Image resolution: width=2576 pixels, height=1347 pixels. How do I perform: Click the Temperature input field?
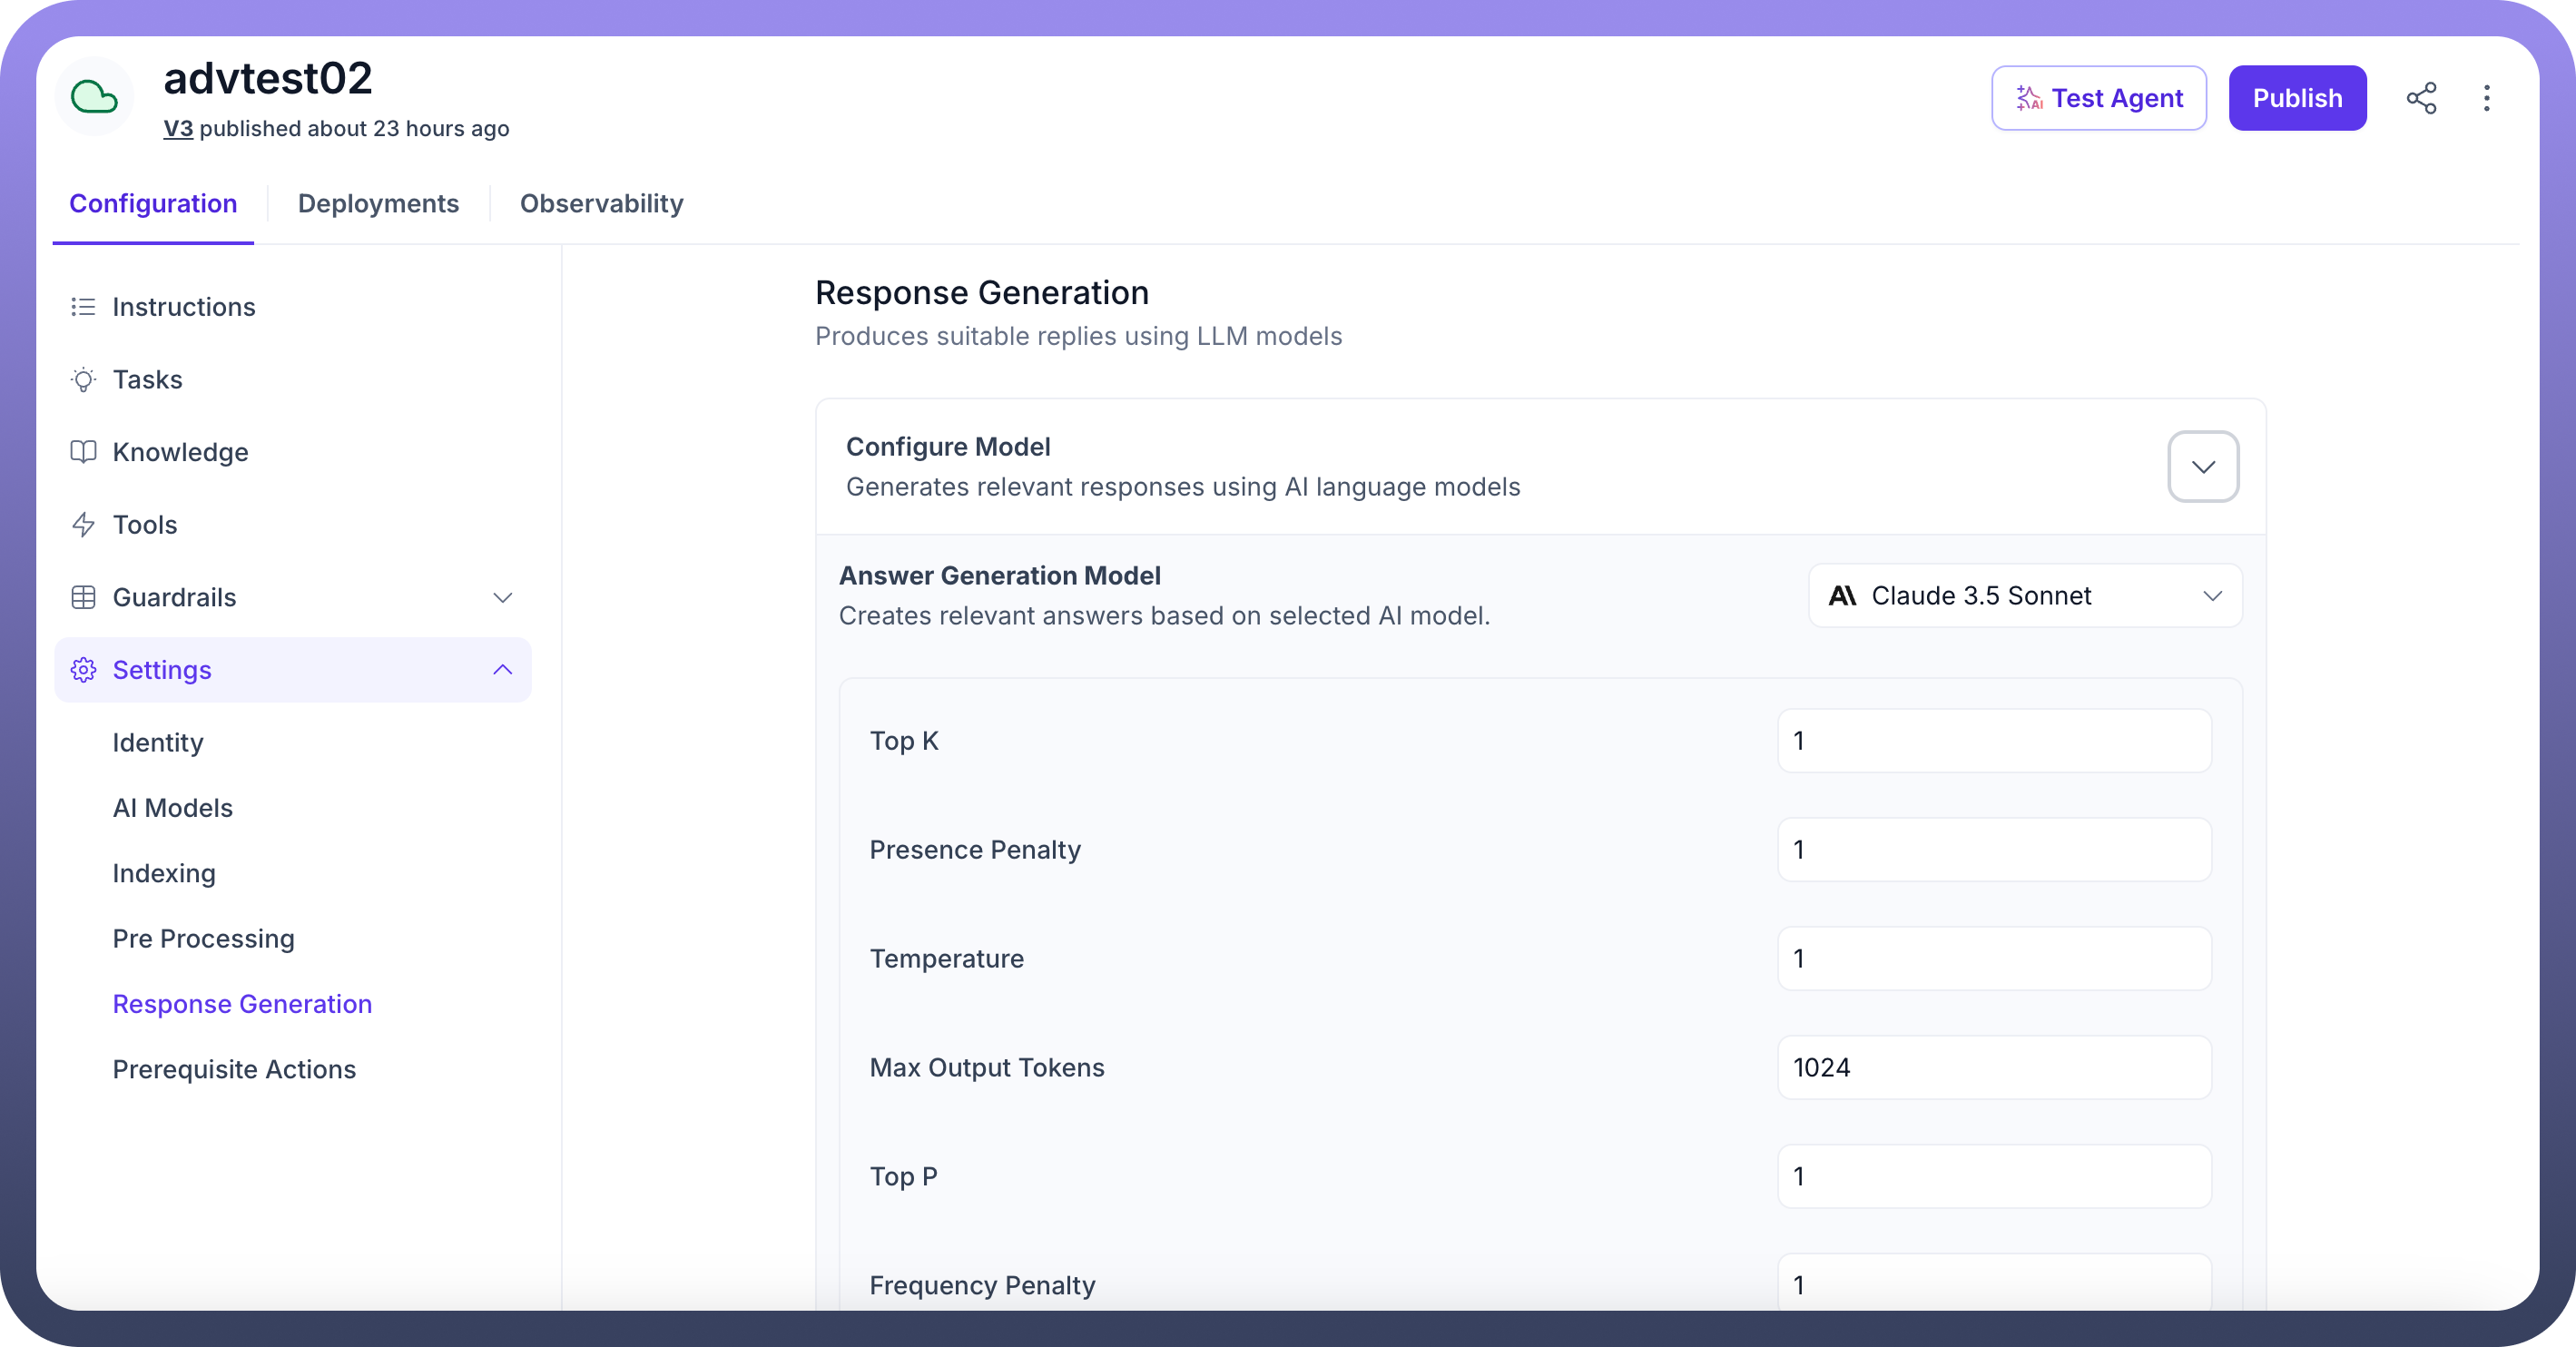click(1994, 959)
